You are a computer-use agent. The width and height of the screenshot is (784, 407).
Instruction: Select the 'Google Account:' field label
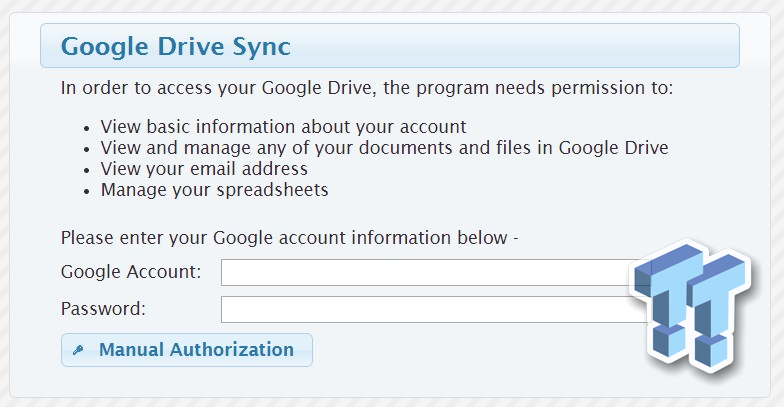pos(131,272)
